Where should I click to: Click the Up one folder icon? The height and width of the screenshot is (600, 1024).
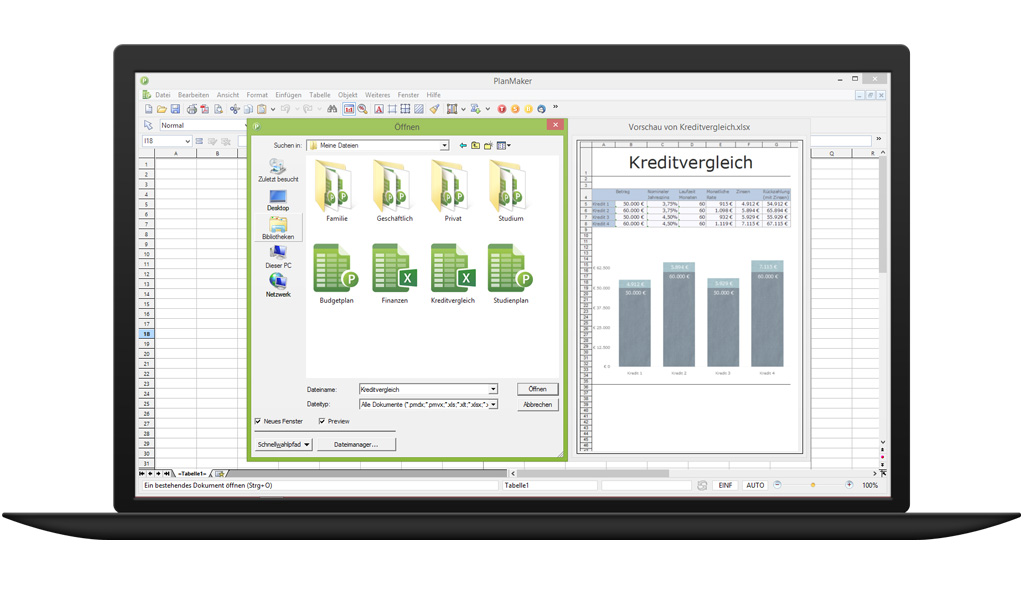475,146
